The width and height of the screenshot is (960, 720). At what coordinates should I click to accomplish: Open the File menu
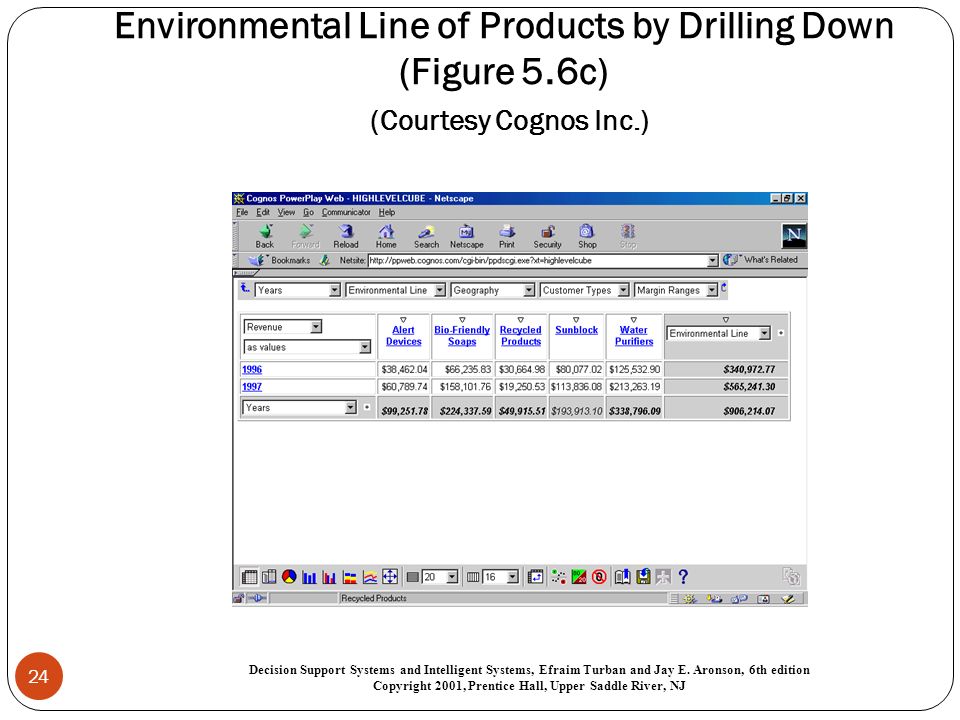point(242,212)
